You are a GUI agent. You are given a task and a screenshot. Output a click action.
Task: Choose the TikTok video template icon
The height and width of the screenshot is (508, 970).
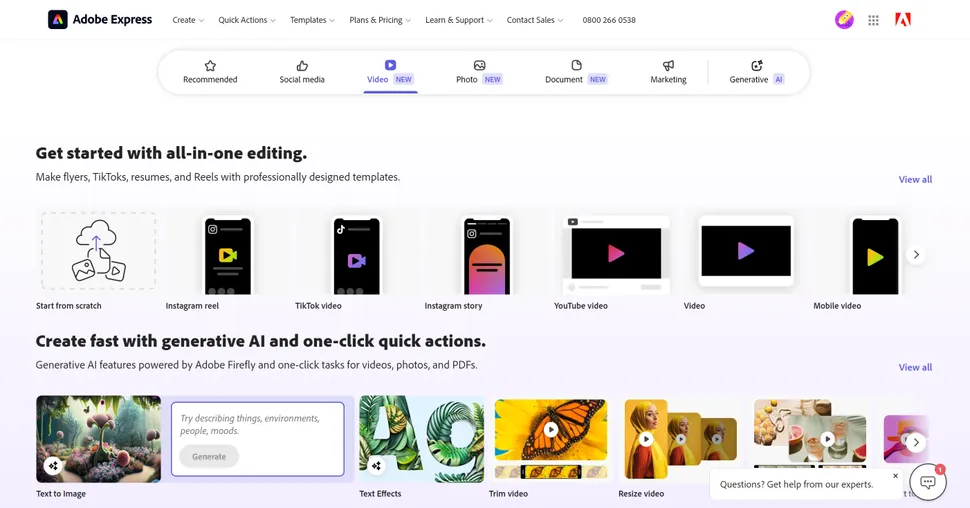[356, 256]
